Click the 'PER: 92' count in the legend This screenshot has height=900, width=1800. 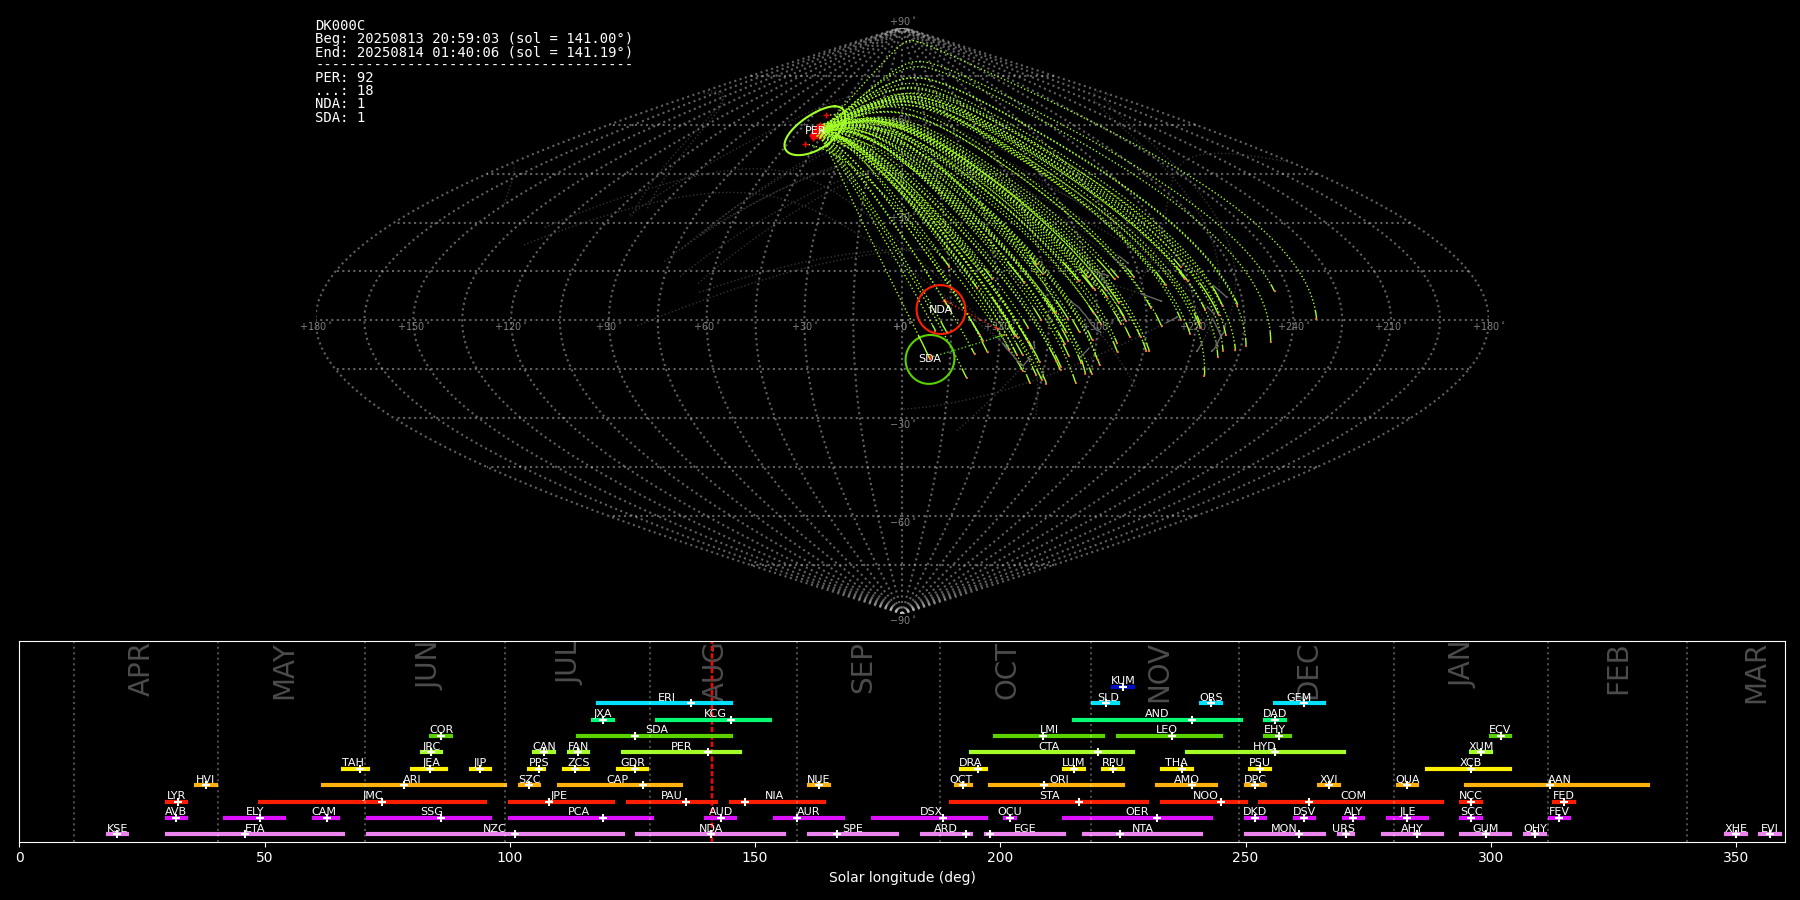(344, 77)
